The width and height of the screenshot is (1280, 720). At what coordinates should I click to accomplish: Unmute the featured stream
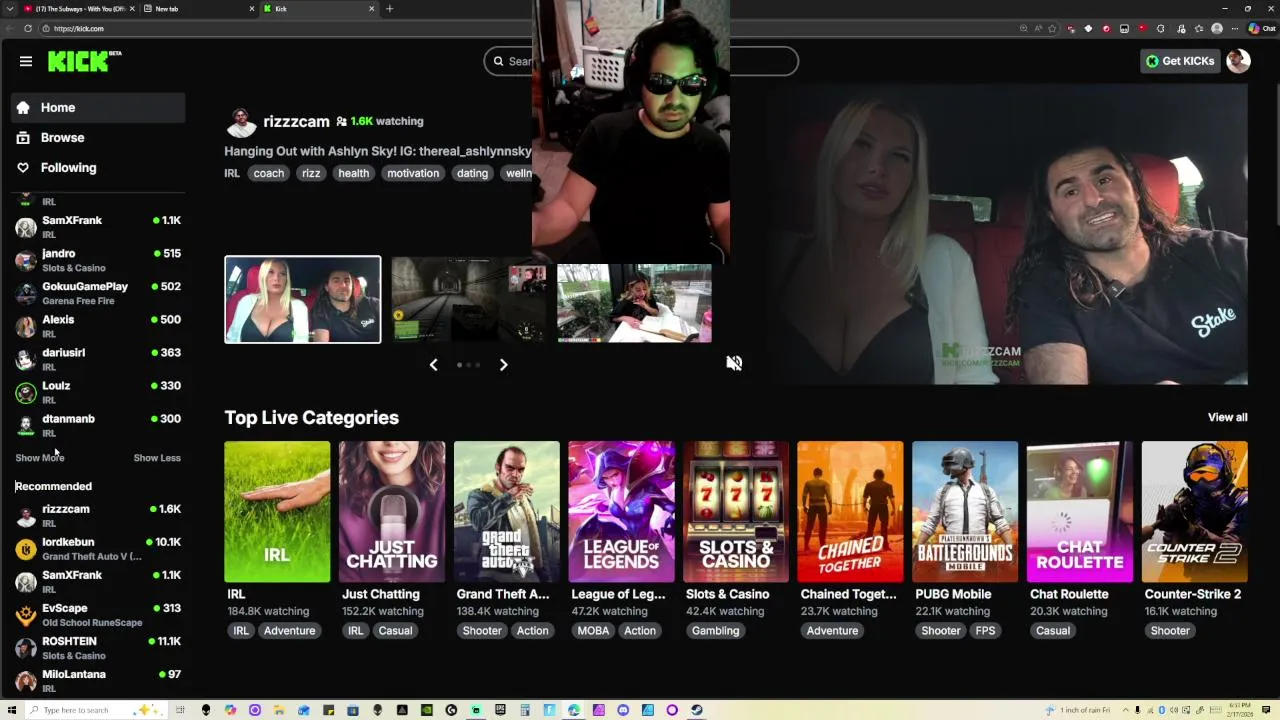[x=734, y=363]
